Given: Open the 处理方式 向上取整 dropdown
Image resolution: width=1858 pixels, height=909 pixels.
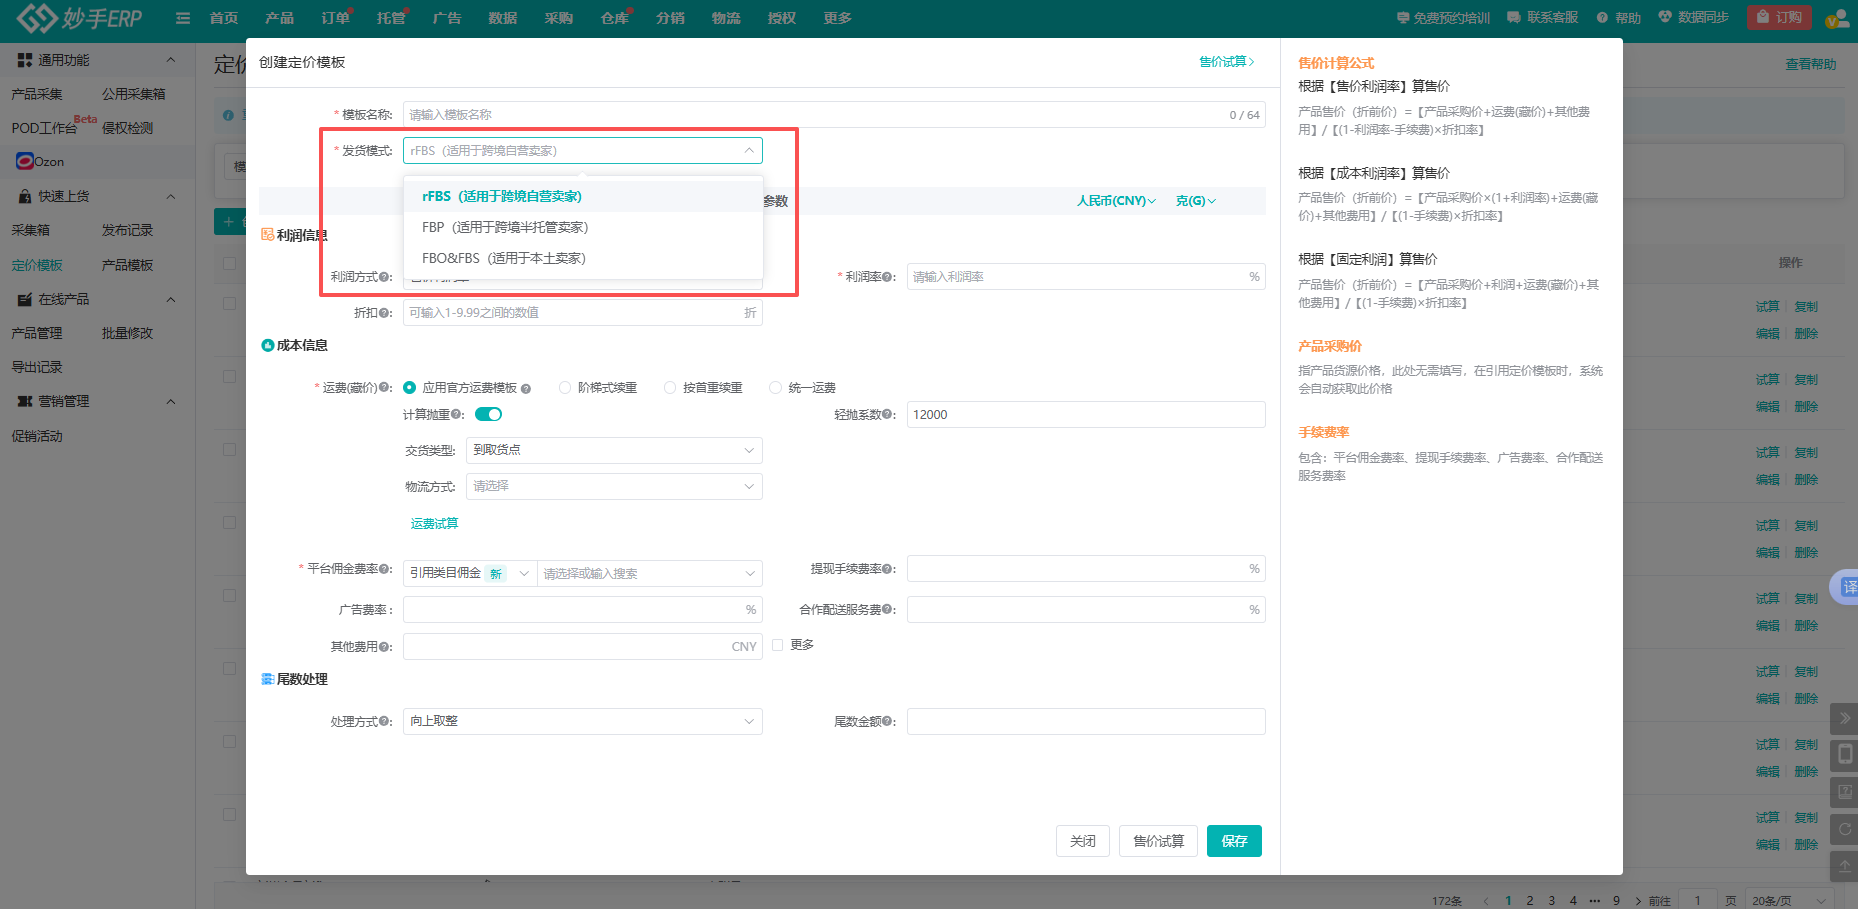Looking at the screenshot, I should coord(582,721).
